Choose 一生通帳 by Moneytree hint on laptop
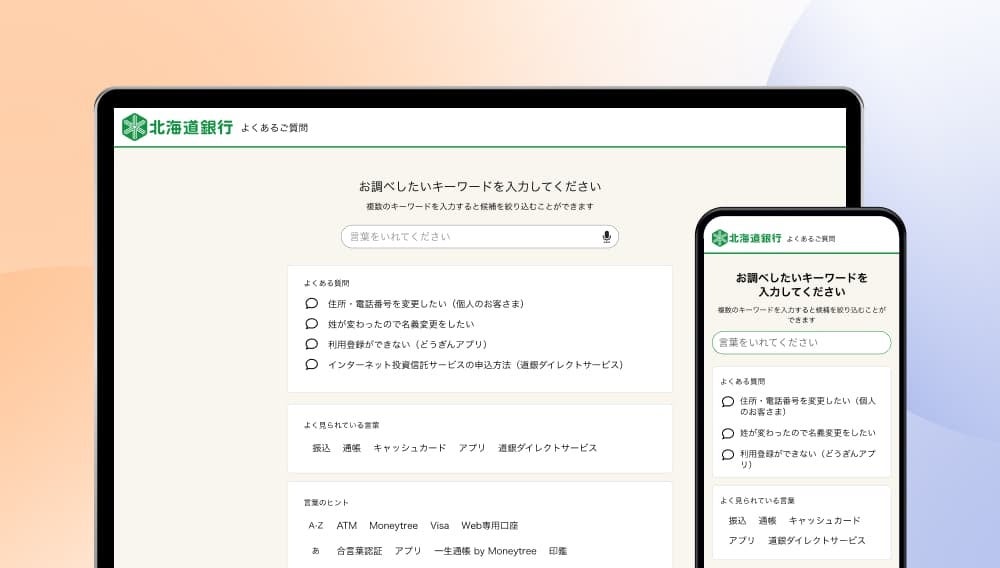The height and width of the screenshot is (568, 1000). coord(485,551)
